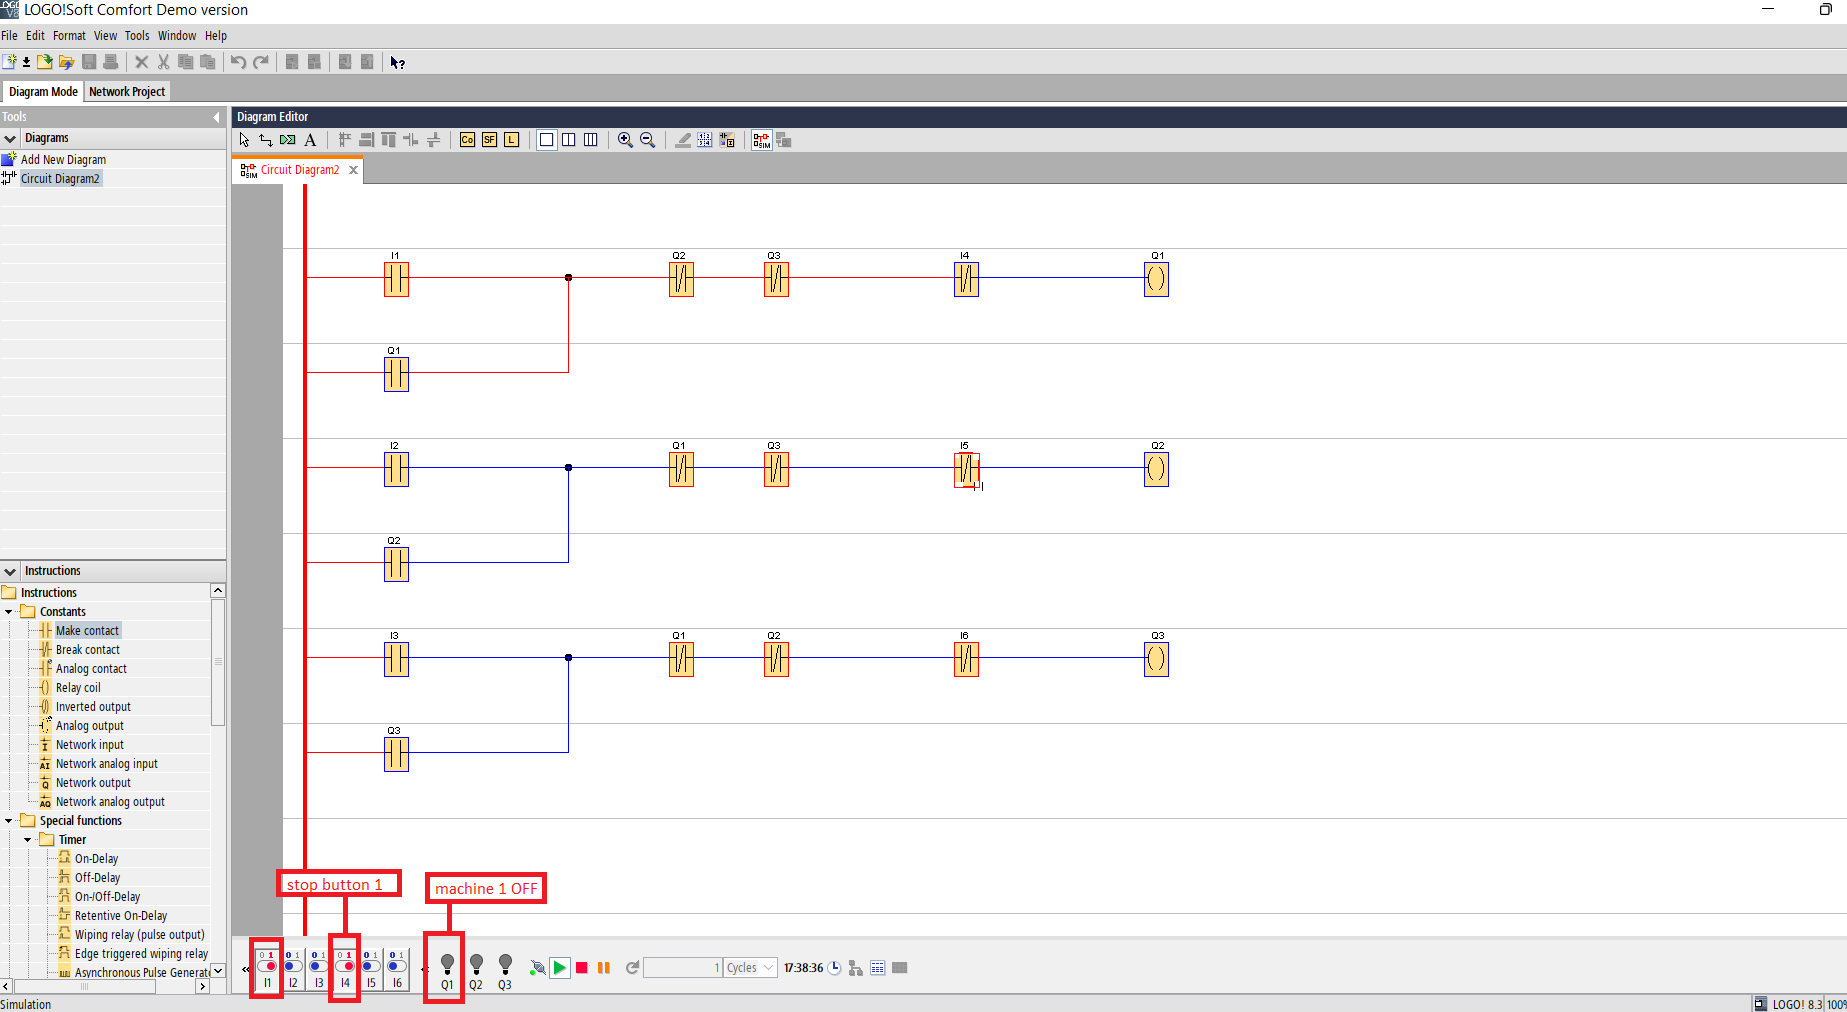Image resolution: width=1847 pixels, height=1012 pixels.
Task: Click the zoom in magnifier icon
Action: 625,140
